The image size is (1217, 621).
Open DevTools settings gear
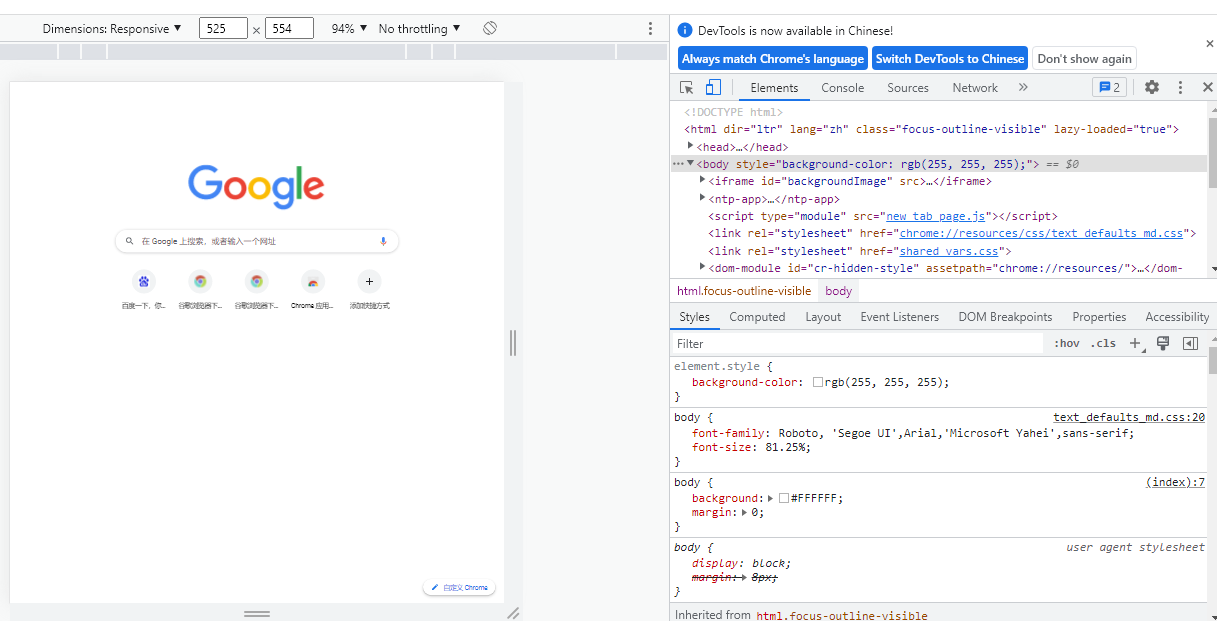coord(1152,87)
